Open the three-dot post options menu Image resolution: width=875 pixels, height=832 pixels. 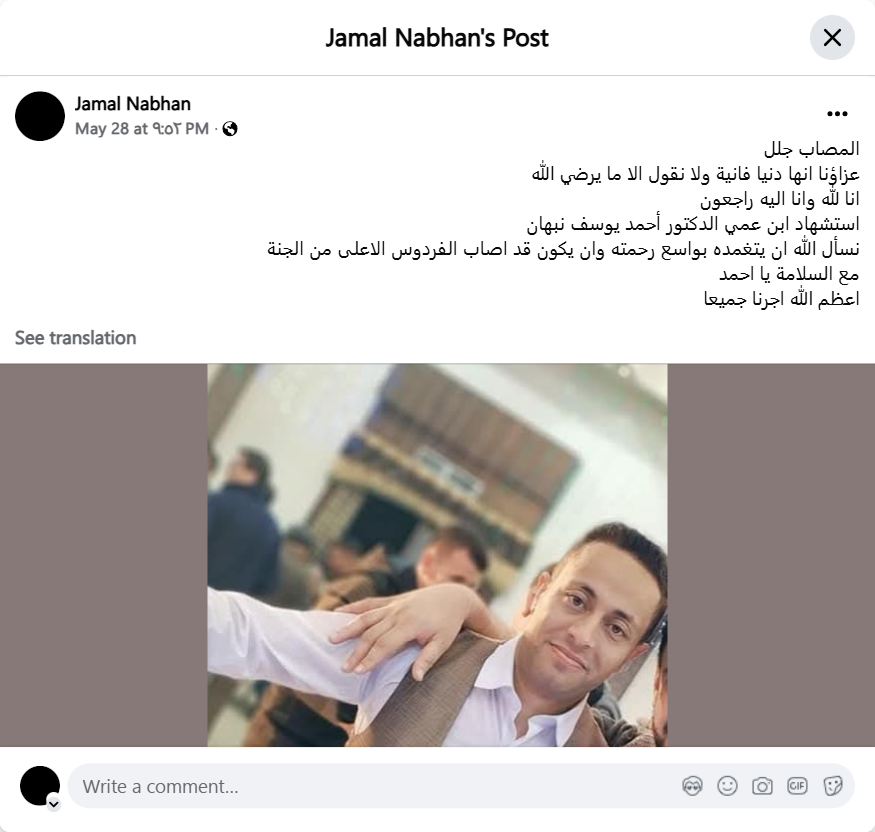pyautogui.click(x=837, y=114)
